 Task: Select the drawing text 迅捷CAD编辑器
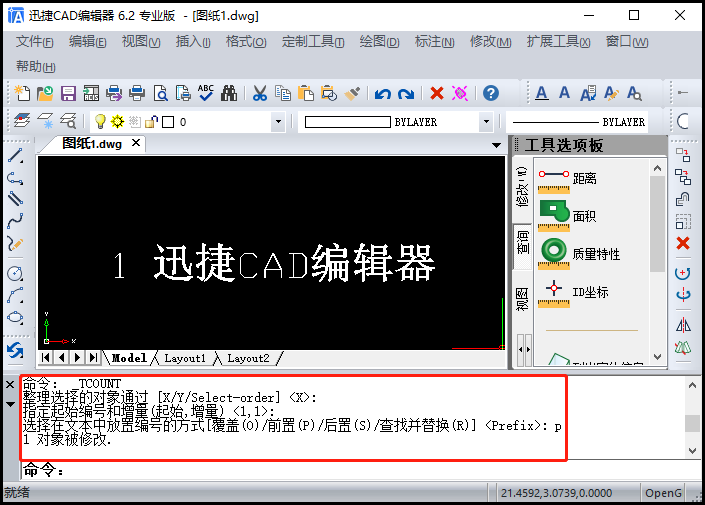(294, 264)
